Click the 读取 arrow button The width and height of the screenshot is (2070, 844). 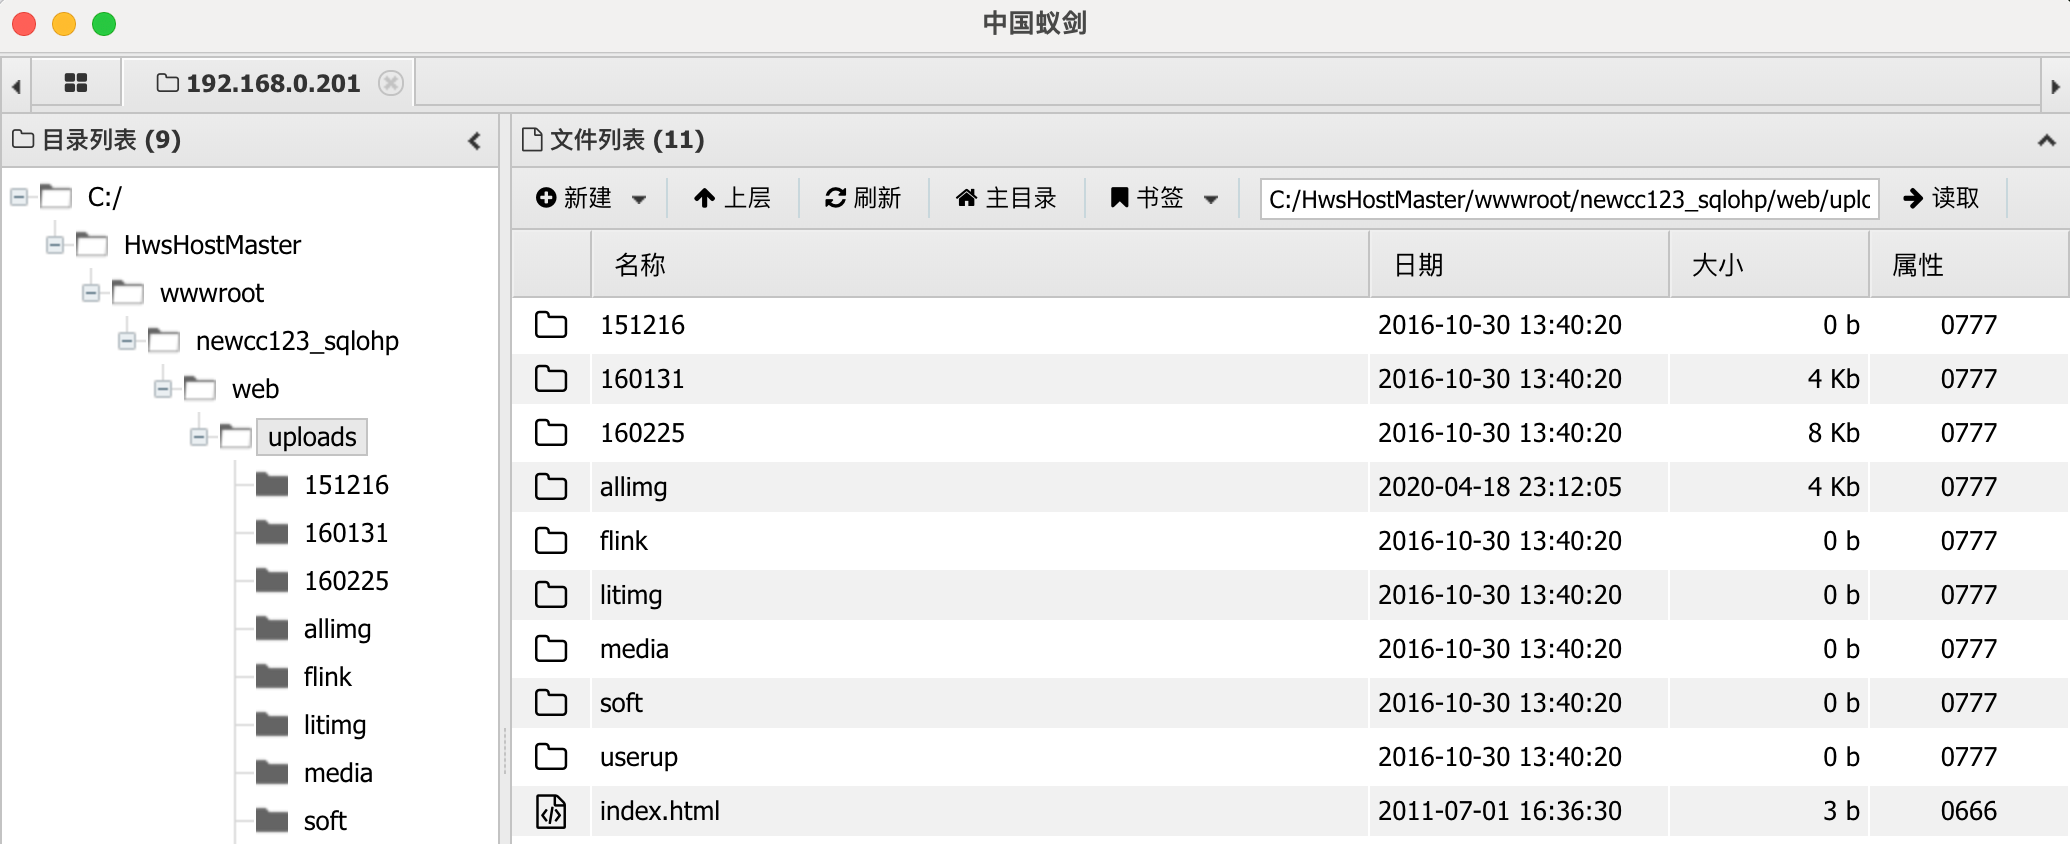pos(1941,198)
